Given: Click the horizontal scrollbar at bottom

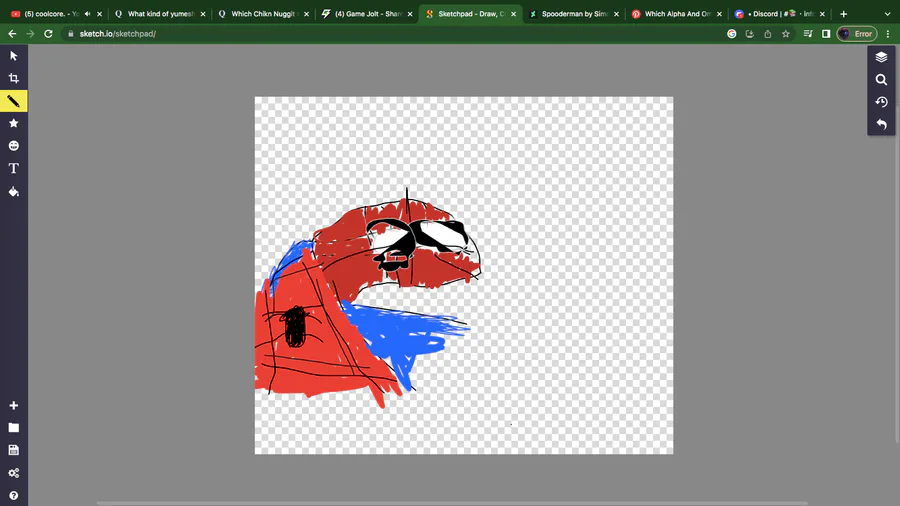Looking at the screenshot, I should coord(452,504).
